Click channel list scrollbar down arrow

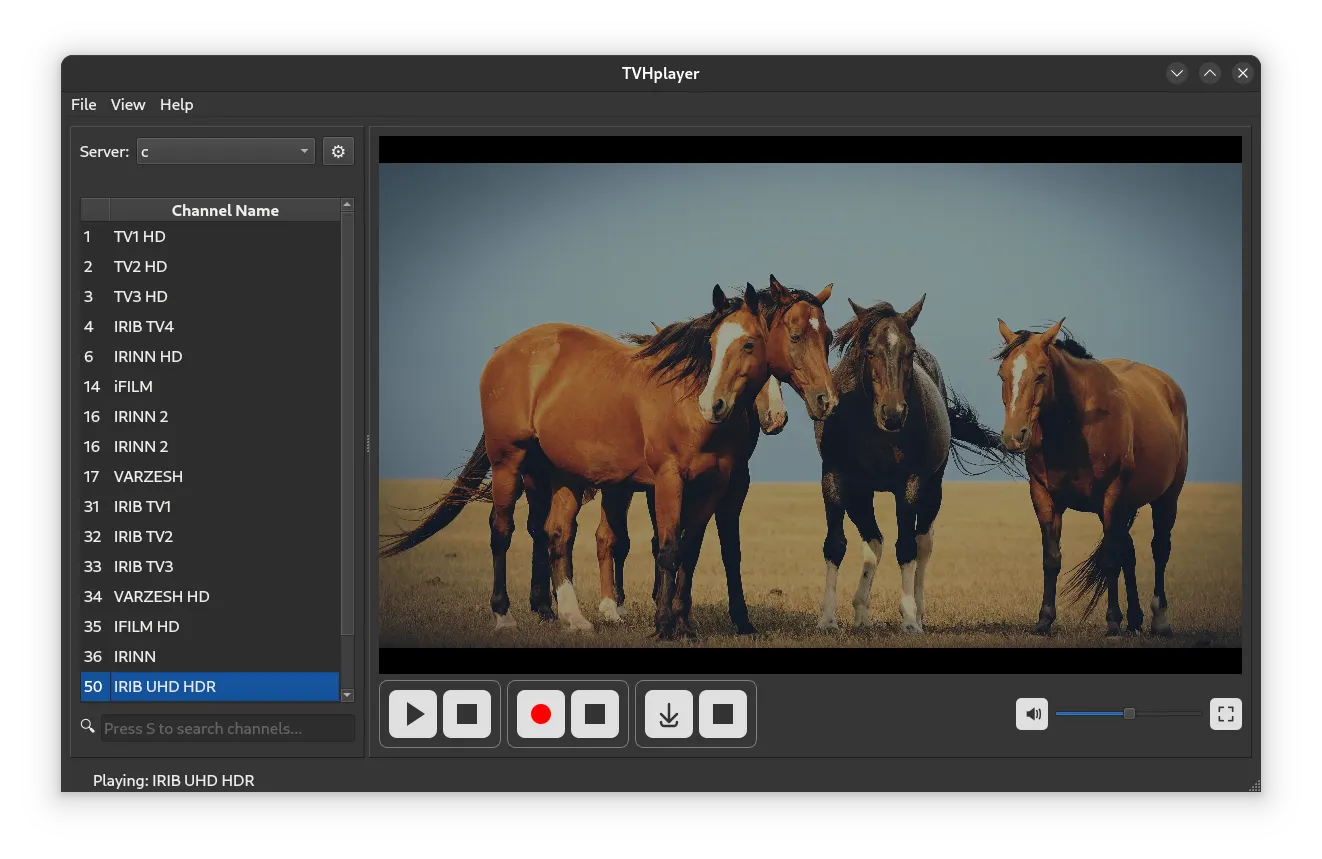click(x=347, y=695)
